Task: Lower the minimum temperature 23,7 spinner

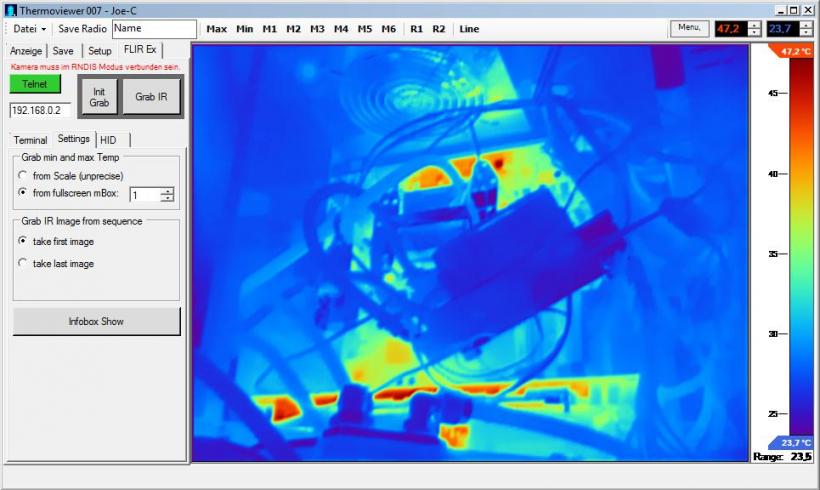Action: click(806, 33)
